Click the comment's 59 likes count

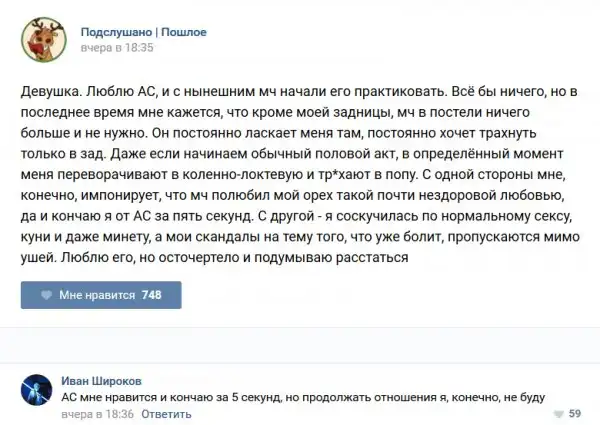(574, 413)
